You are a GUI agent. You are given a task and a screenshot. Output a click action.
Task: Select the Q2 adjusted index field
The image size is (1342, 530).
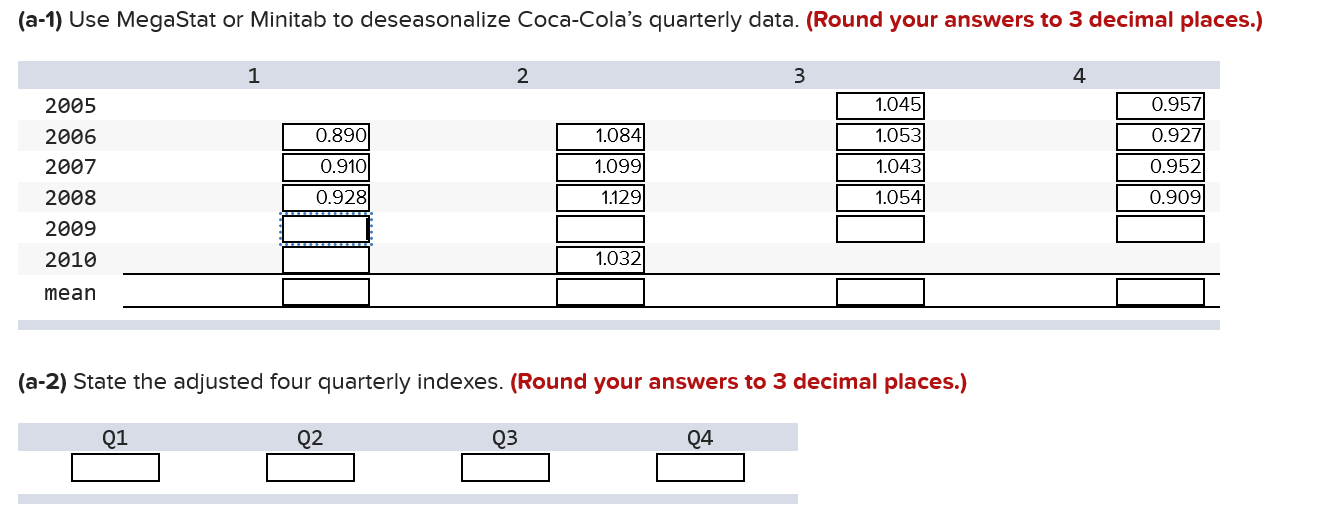pos(310,467)
